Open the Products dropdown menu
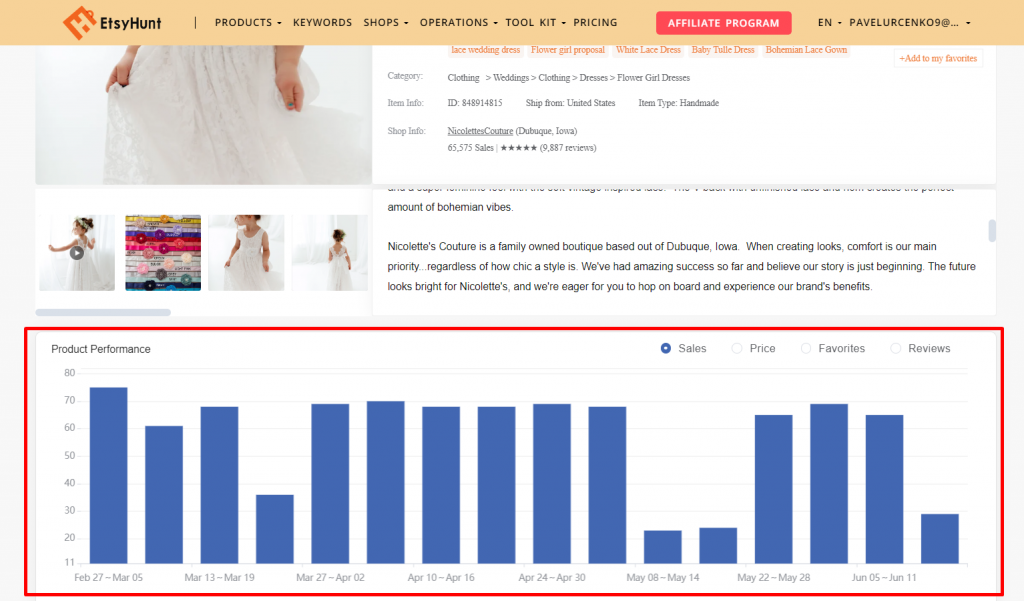Viewport: 1024px width, 601px height. click(246, 22)
